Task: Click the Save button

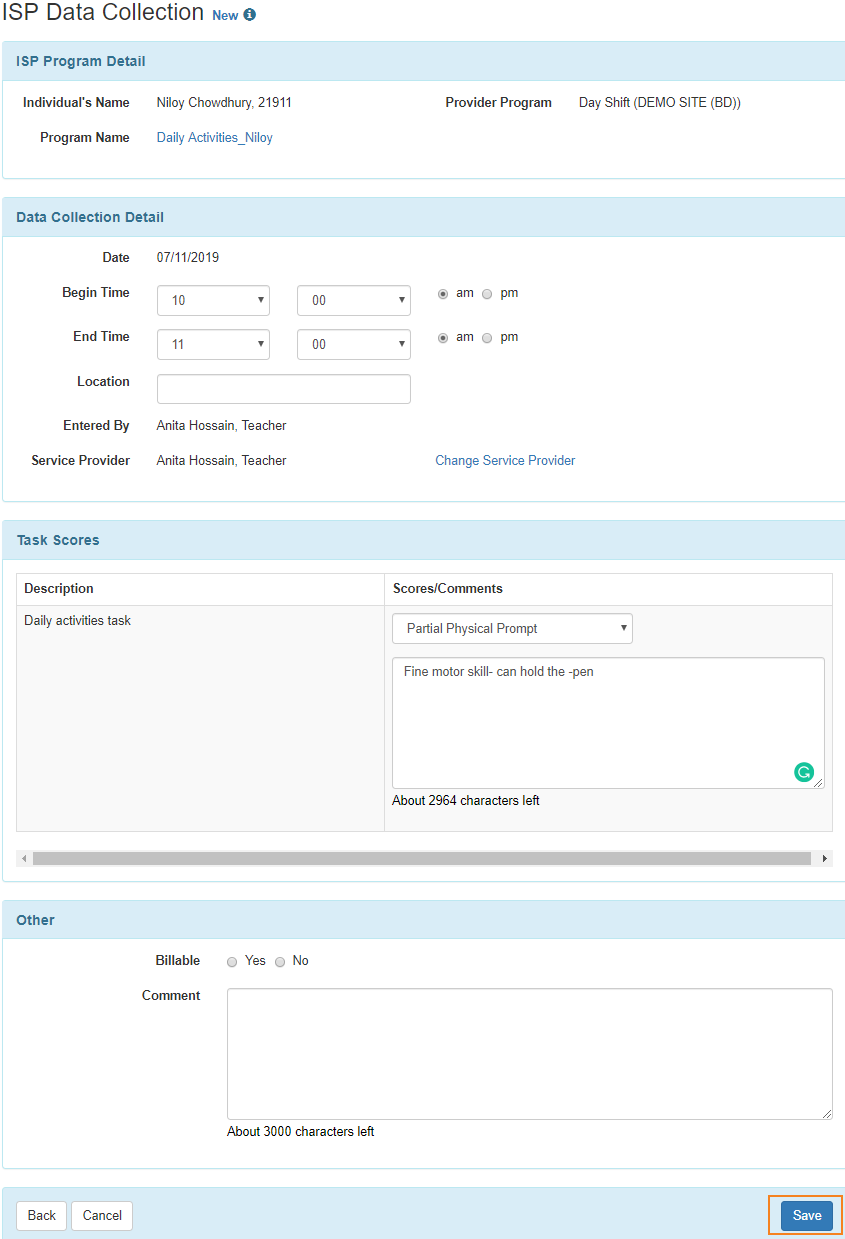Action: click(807, 1216)
